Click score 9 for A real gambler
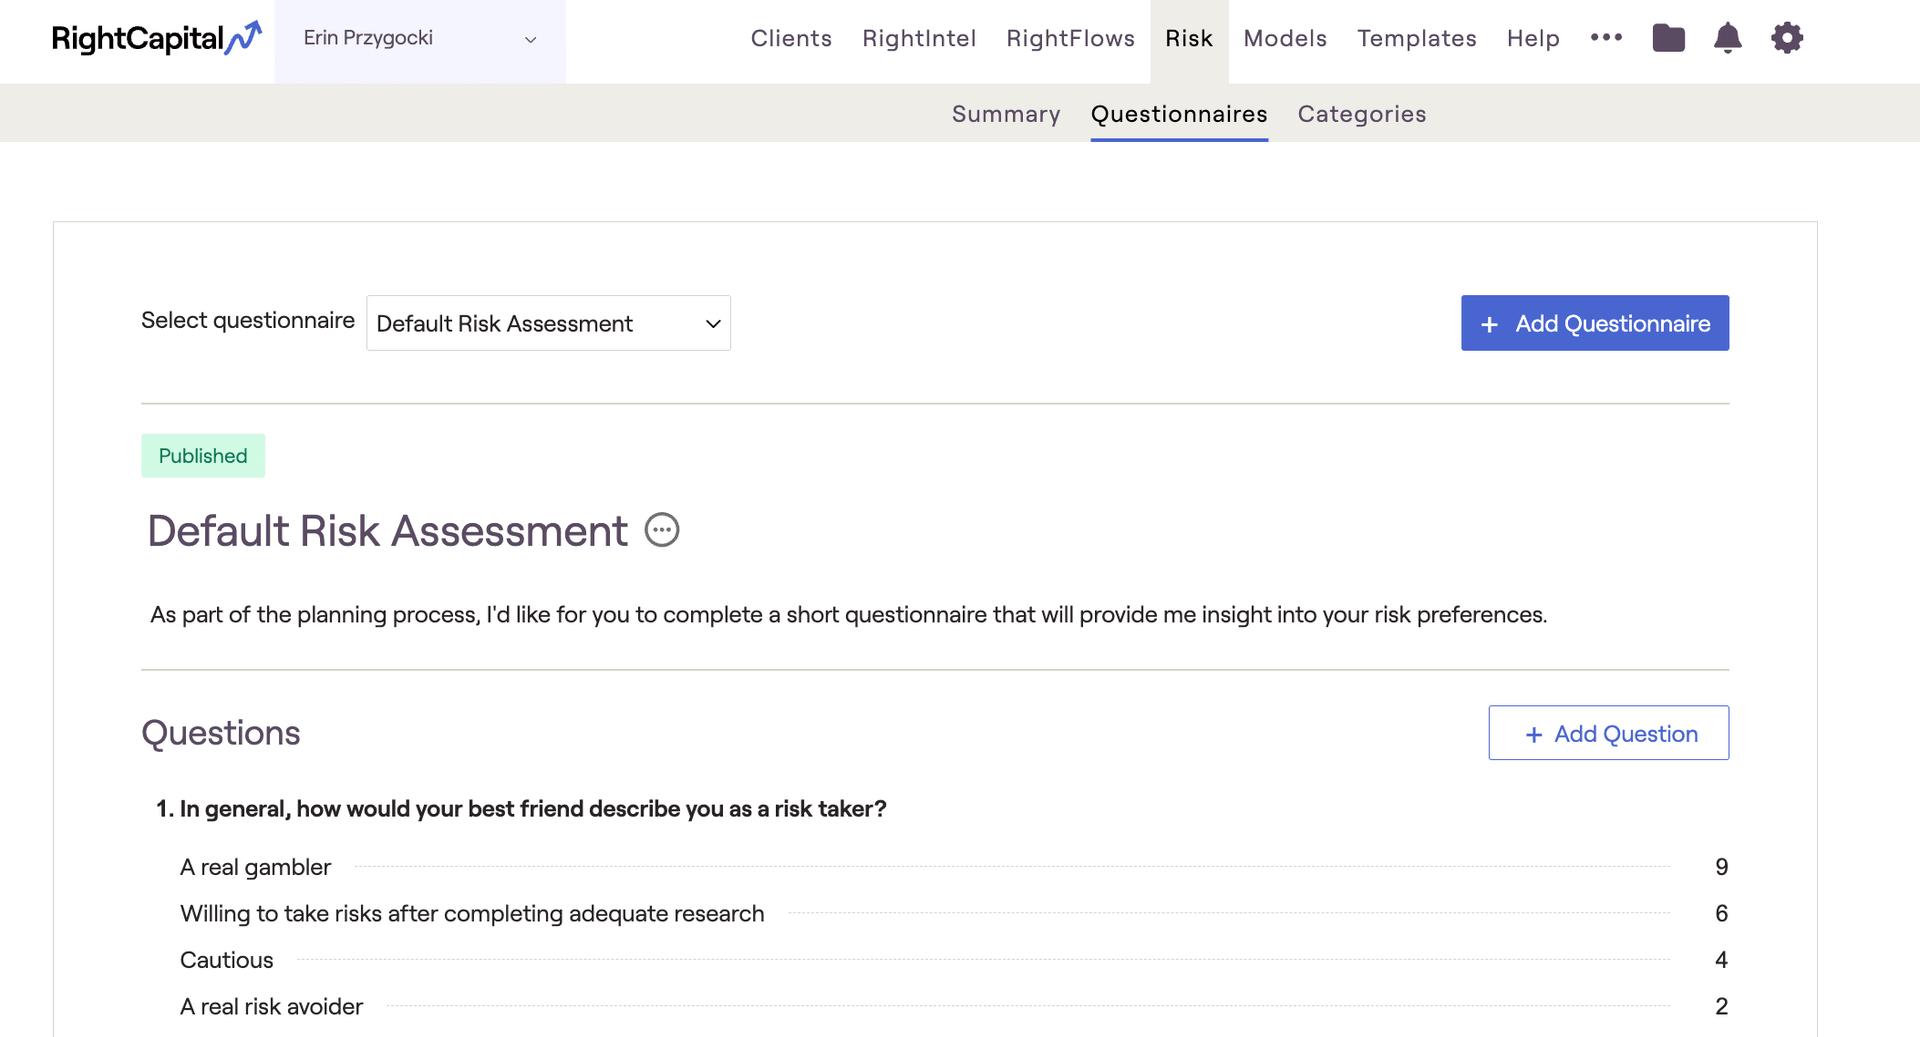Viewport: 1920px width, 1037px height. 1721,867
